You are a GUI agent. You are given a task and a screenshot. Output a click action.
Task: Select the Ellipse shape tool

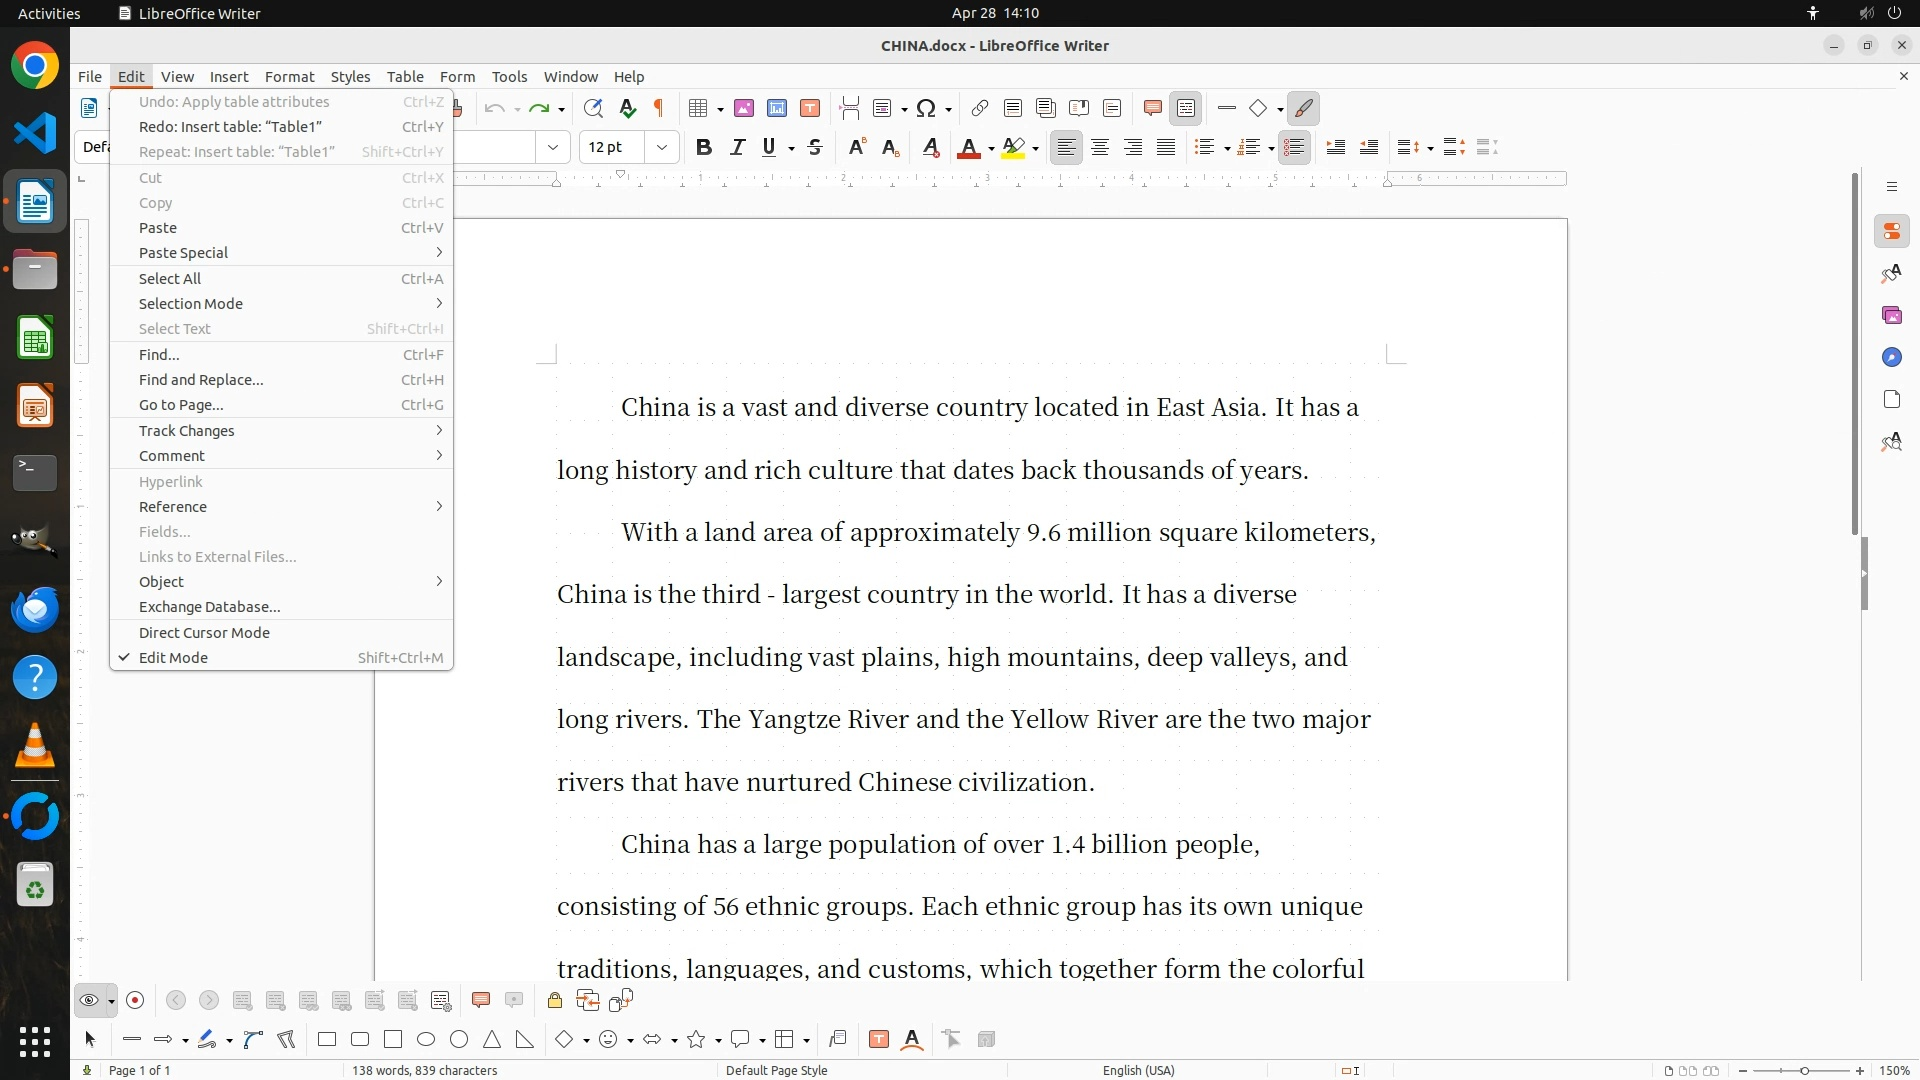426,1040
